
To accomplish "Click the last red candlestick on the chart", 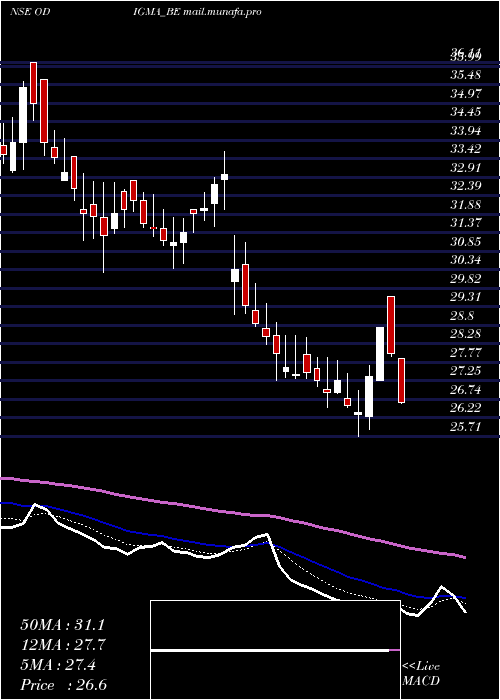I will click(401, 380).
